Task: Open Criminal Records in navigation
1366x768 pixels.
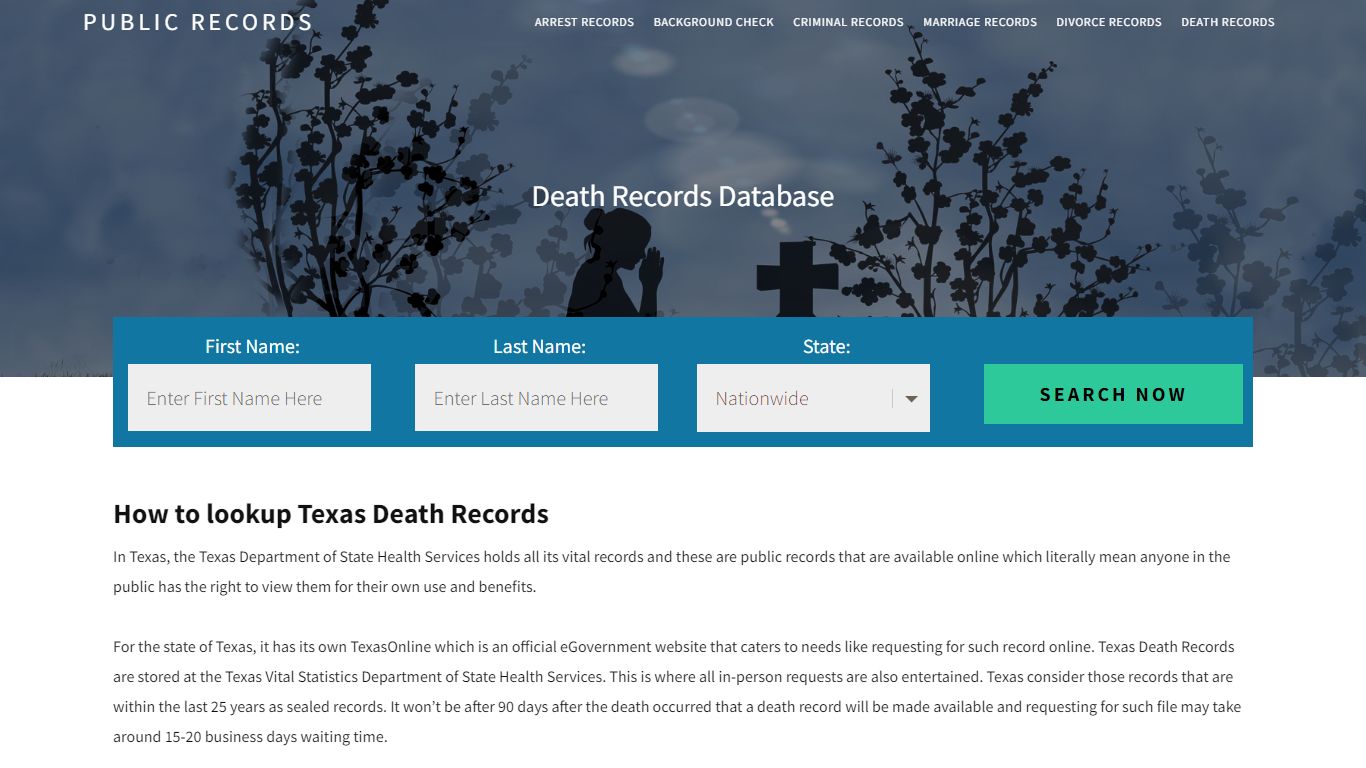Action: (x=848, y=22)
